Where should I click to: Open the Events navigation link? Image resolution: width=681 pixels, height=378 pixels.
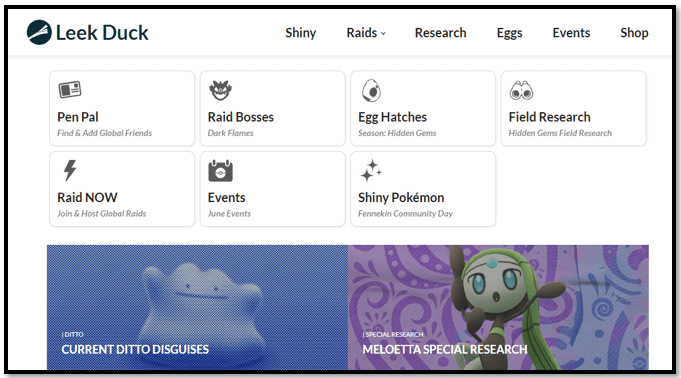tap(571, 33)
